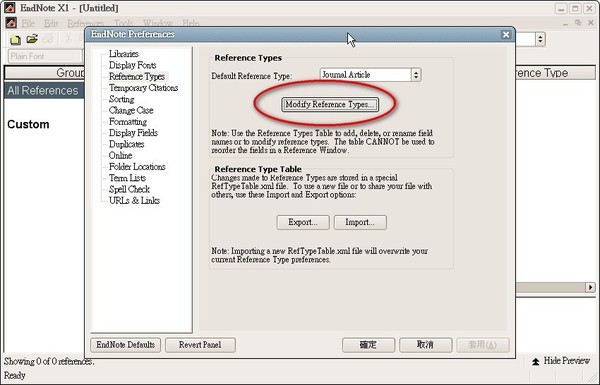This screenshot has width=600, height=385.
Task: Open the Tools menu
Action: coord(123,24)
